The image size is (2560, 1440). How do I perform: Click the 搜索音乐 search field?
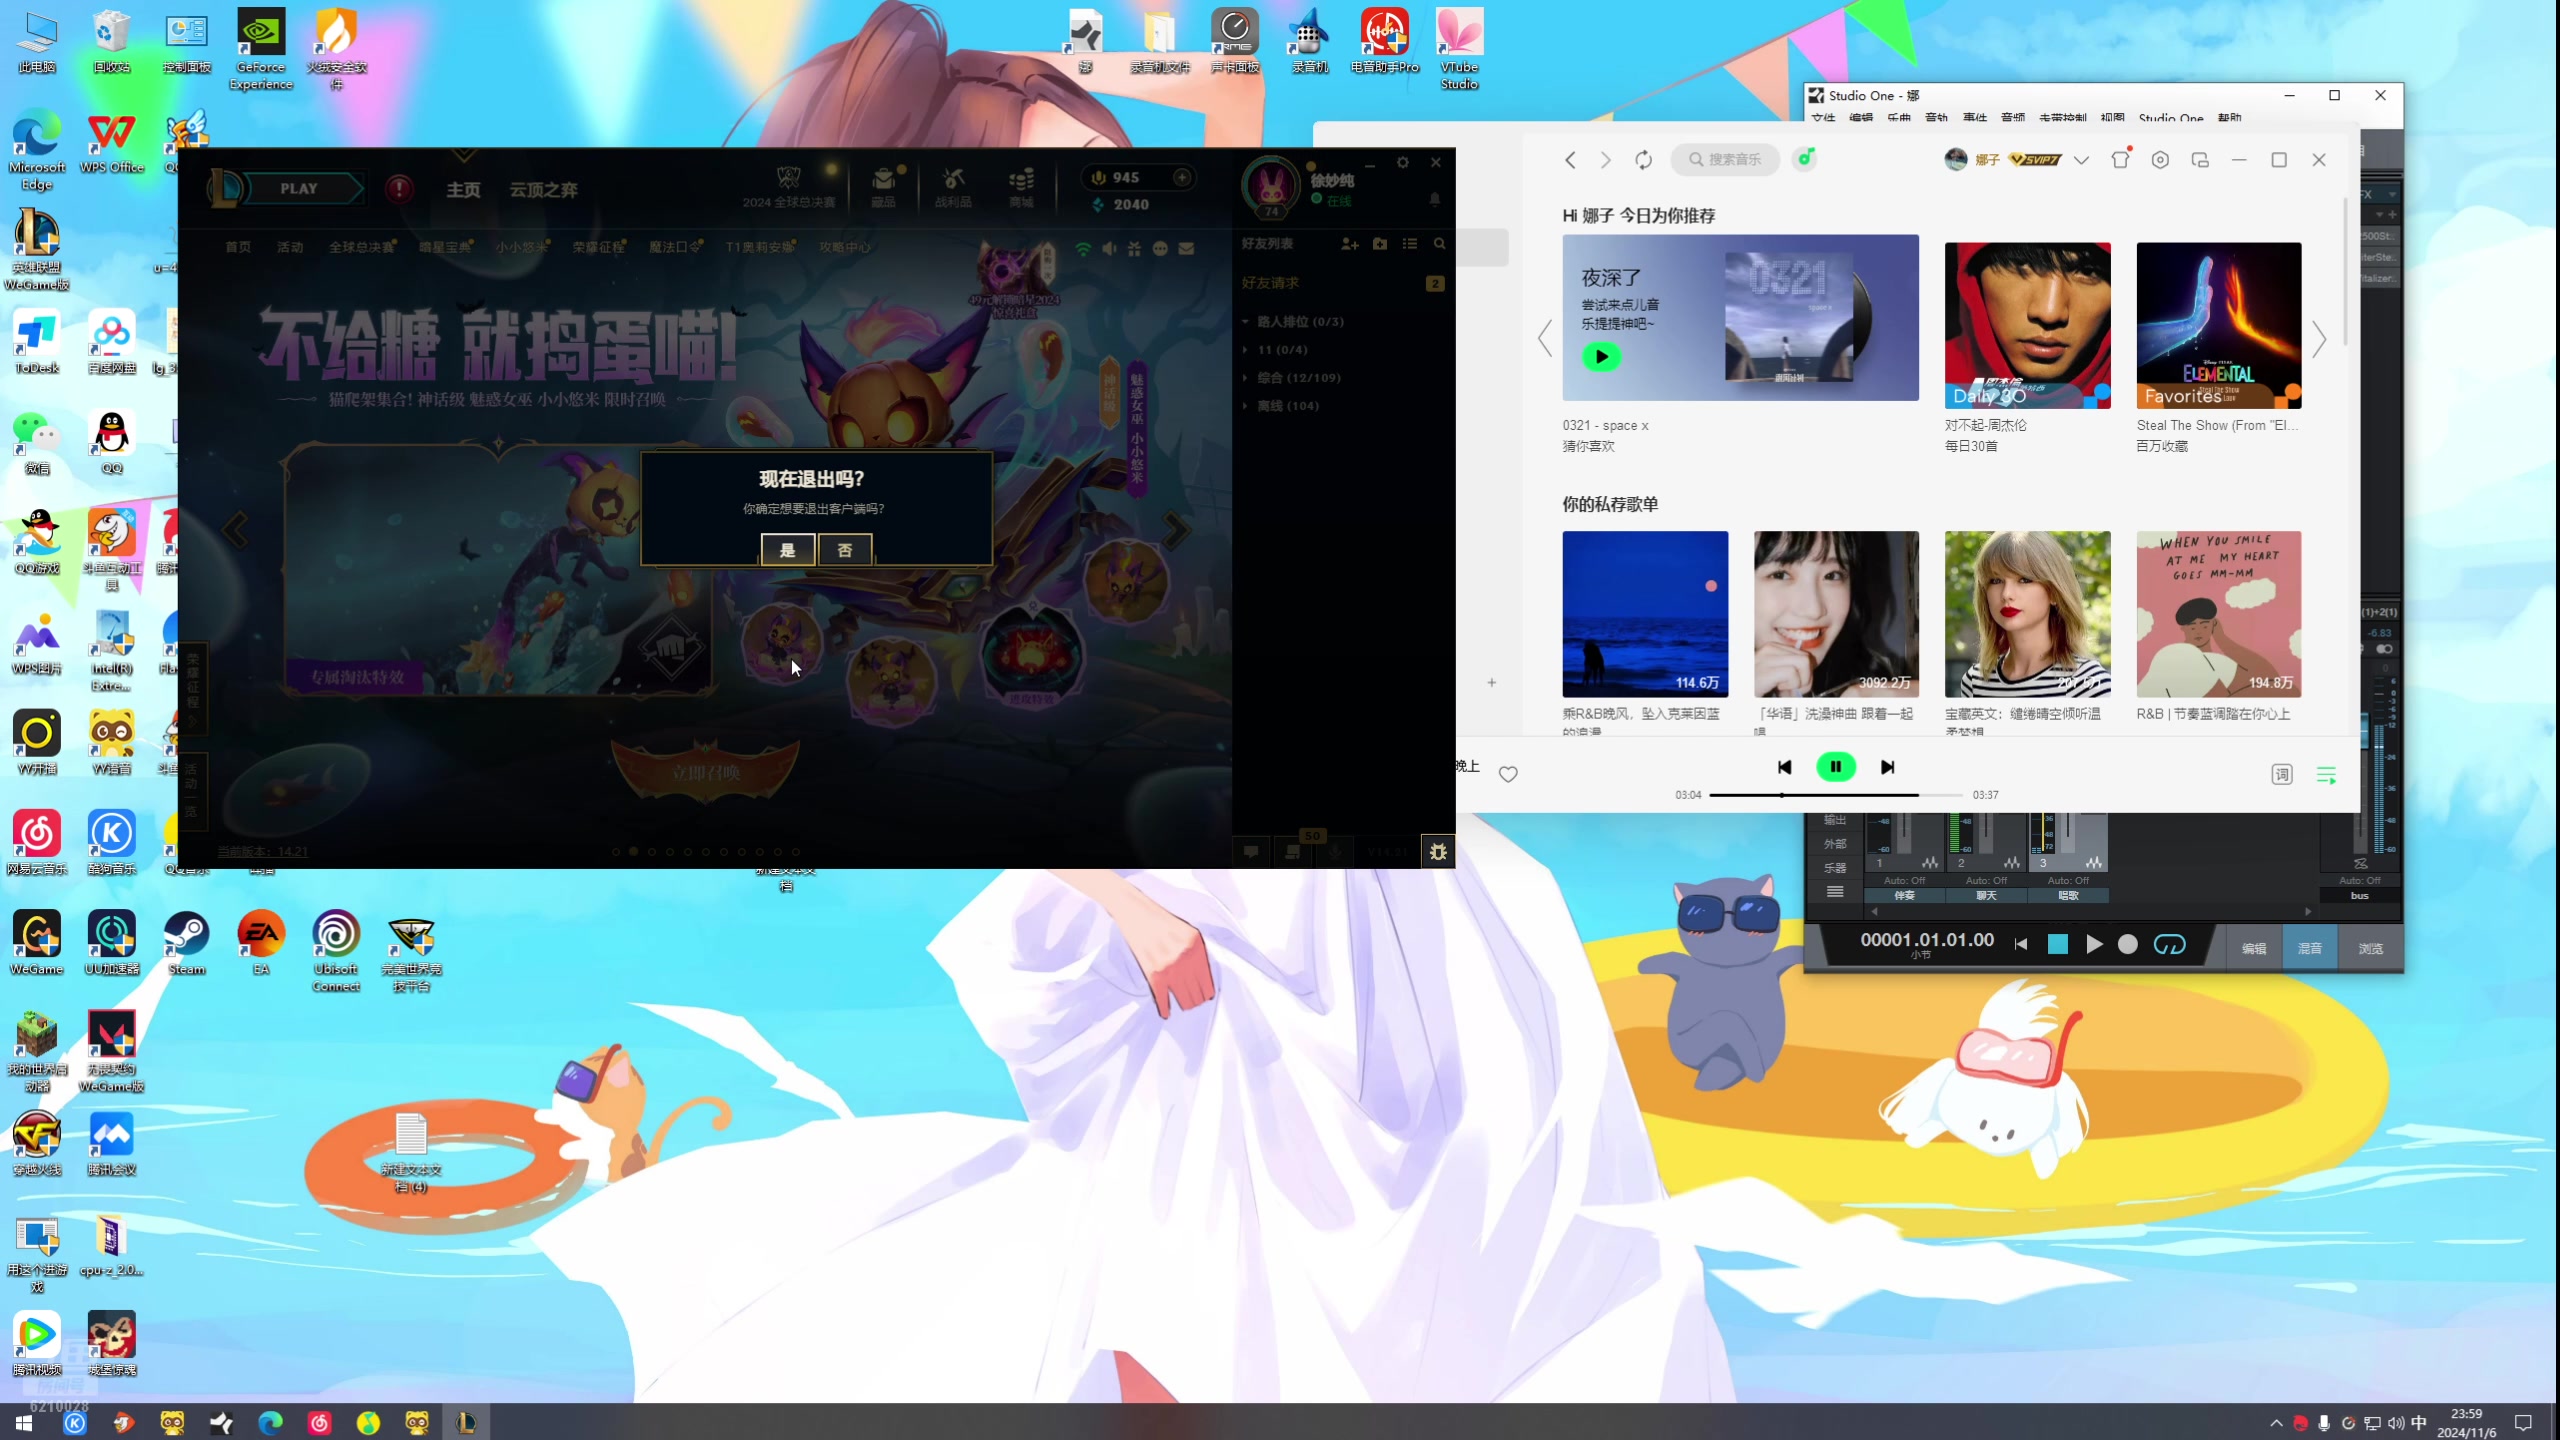[1726, 160]
